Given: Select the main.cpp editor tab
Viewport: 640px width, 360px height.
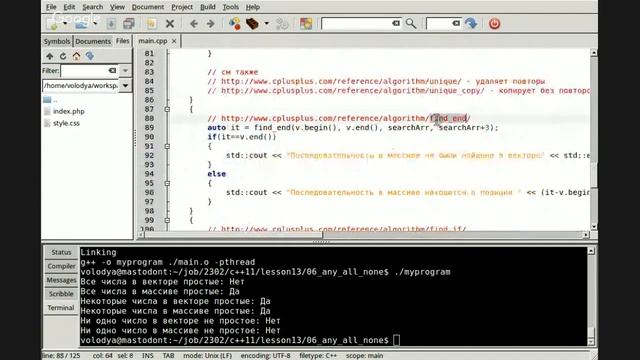Looking at the screenshot, I should pyautogui.click(x=153, y=41).
